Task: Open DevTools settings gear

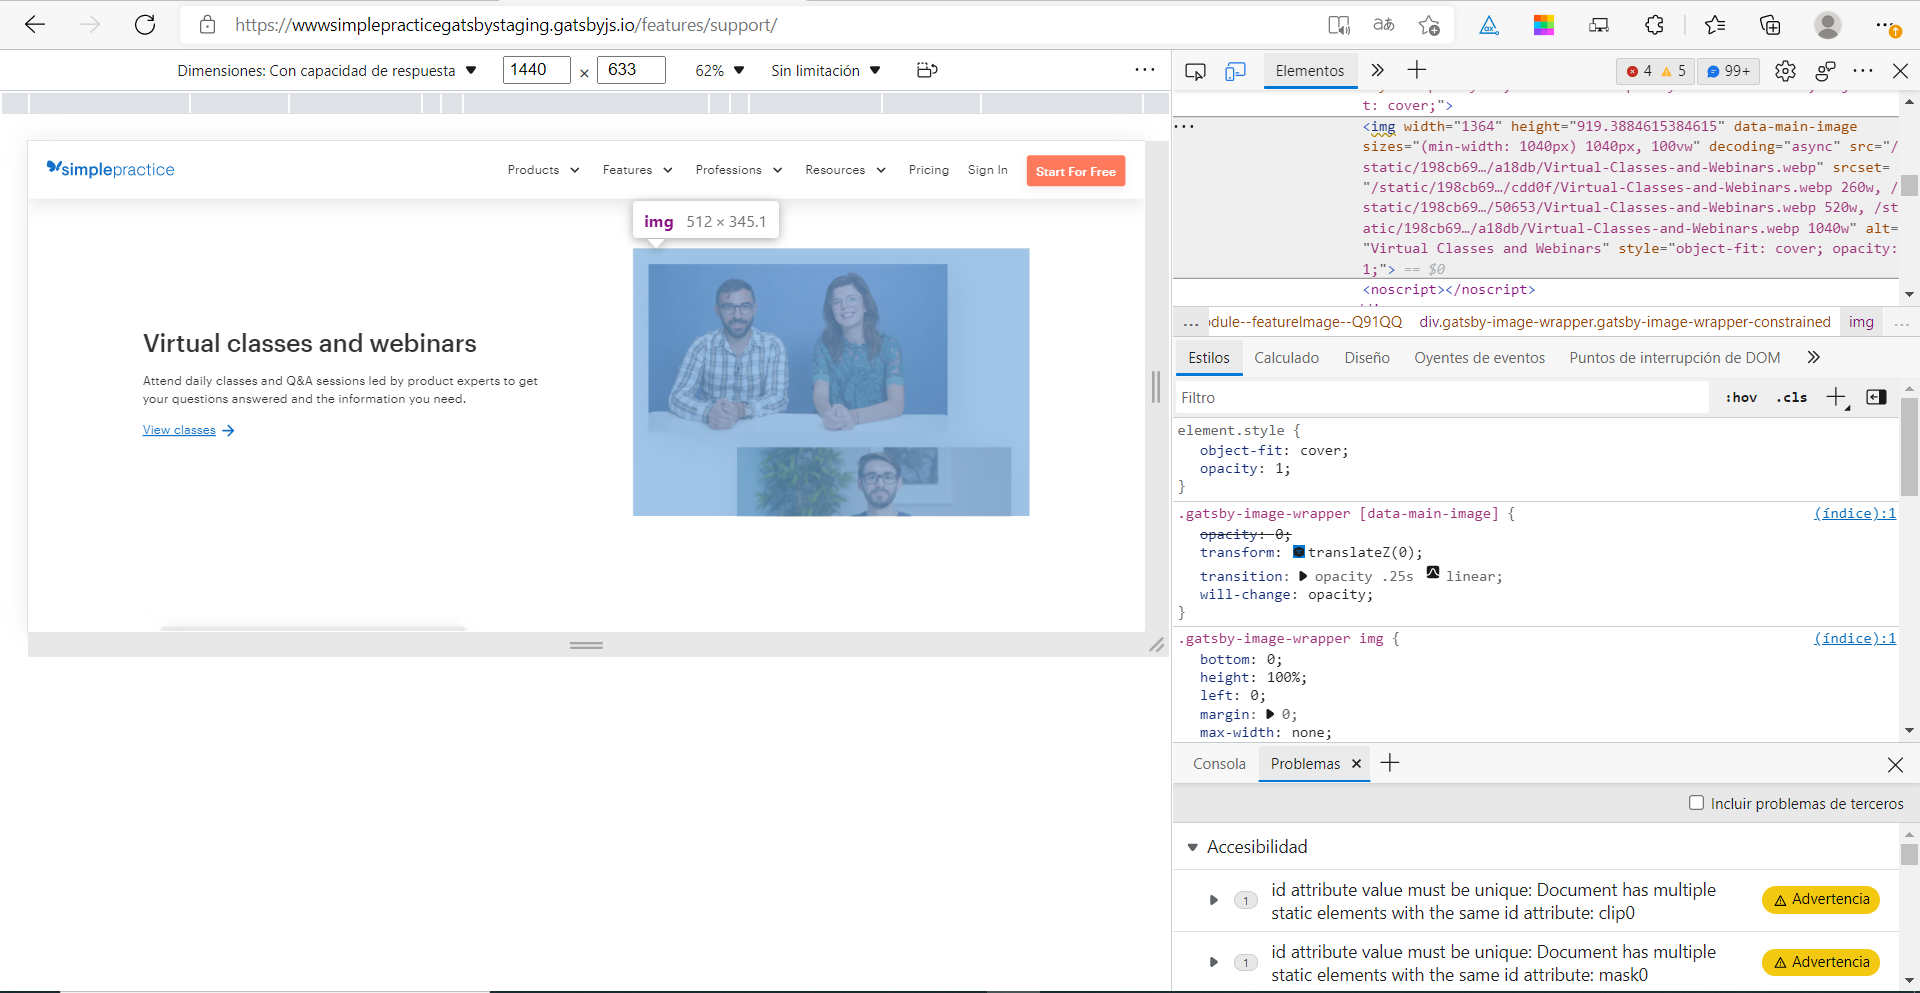Action: [x=1786, y=71]
